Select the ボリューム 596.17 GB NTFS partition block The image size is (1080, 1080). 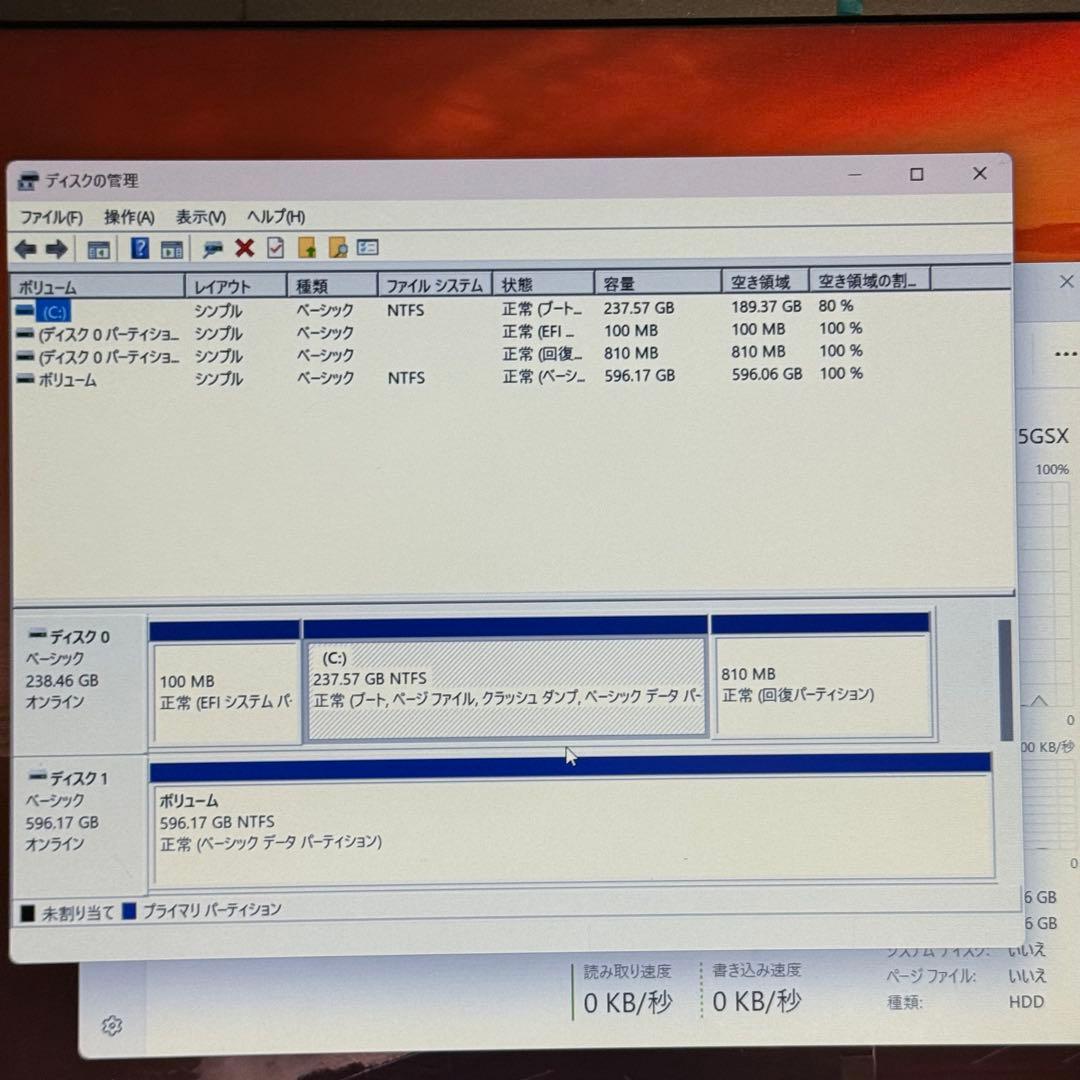pos(572,820)
